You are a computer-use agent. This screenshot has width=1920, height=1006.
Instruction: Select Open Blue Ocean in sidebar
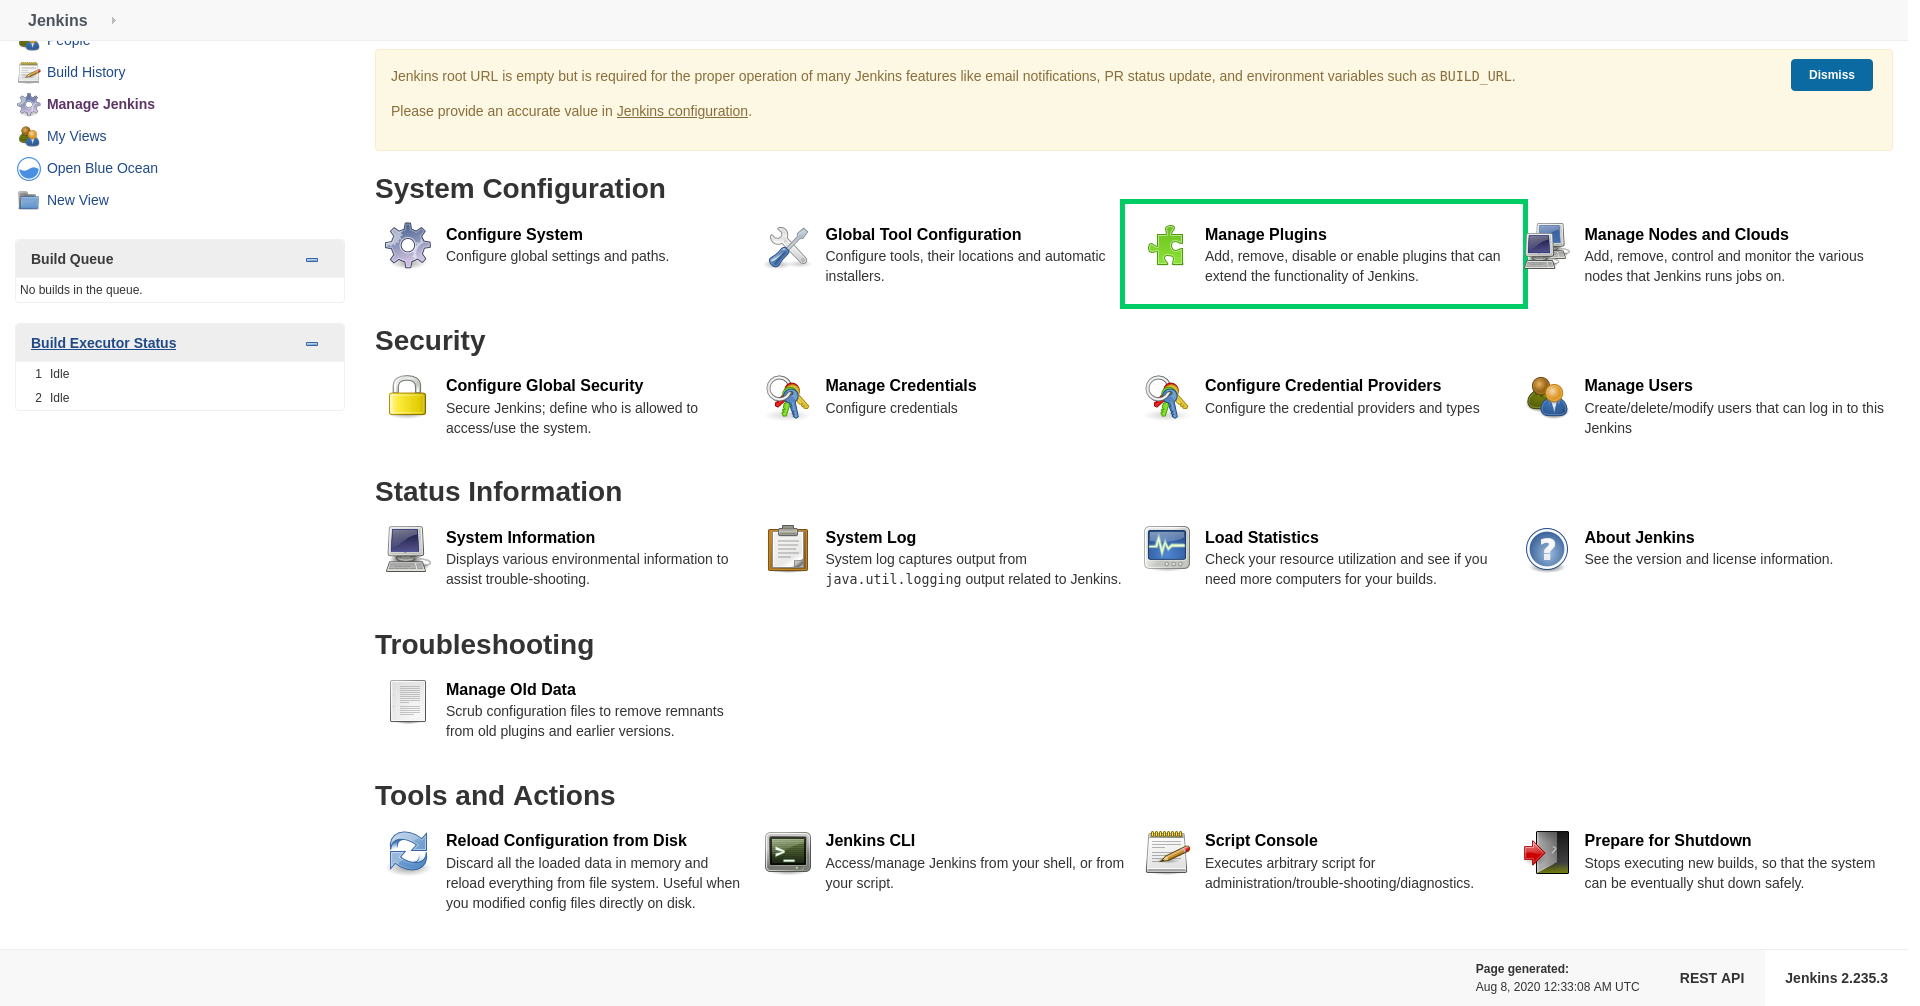pyautogui.click(x=102, y=168)
